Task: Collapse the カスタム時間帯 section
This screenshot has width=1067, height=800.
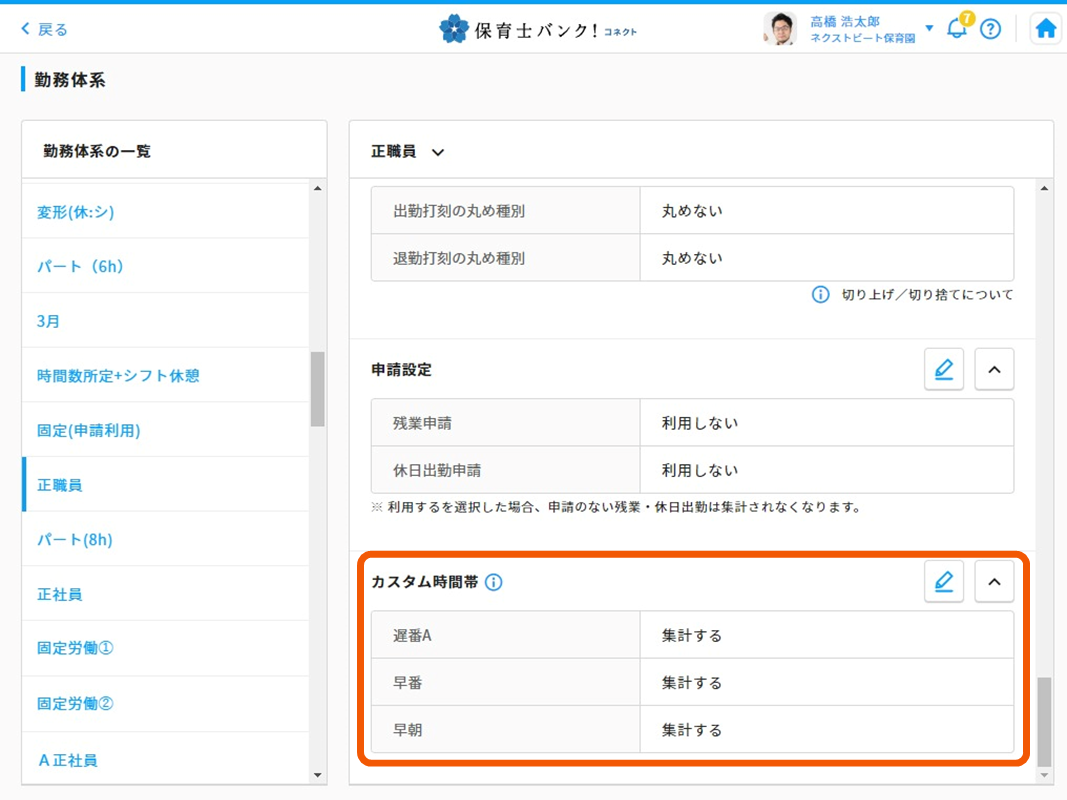Action: [x=994, y=582]
